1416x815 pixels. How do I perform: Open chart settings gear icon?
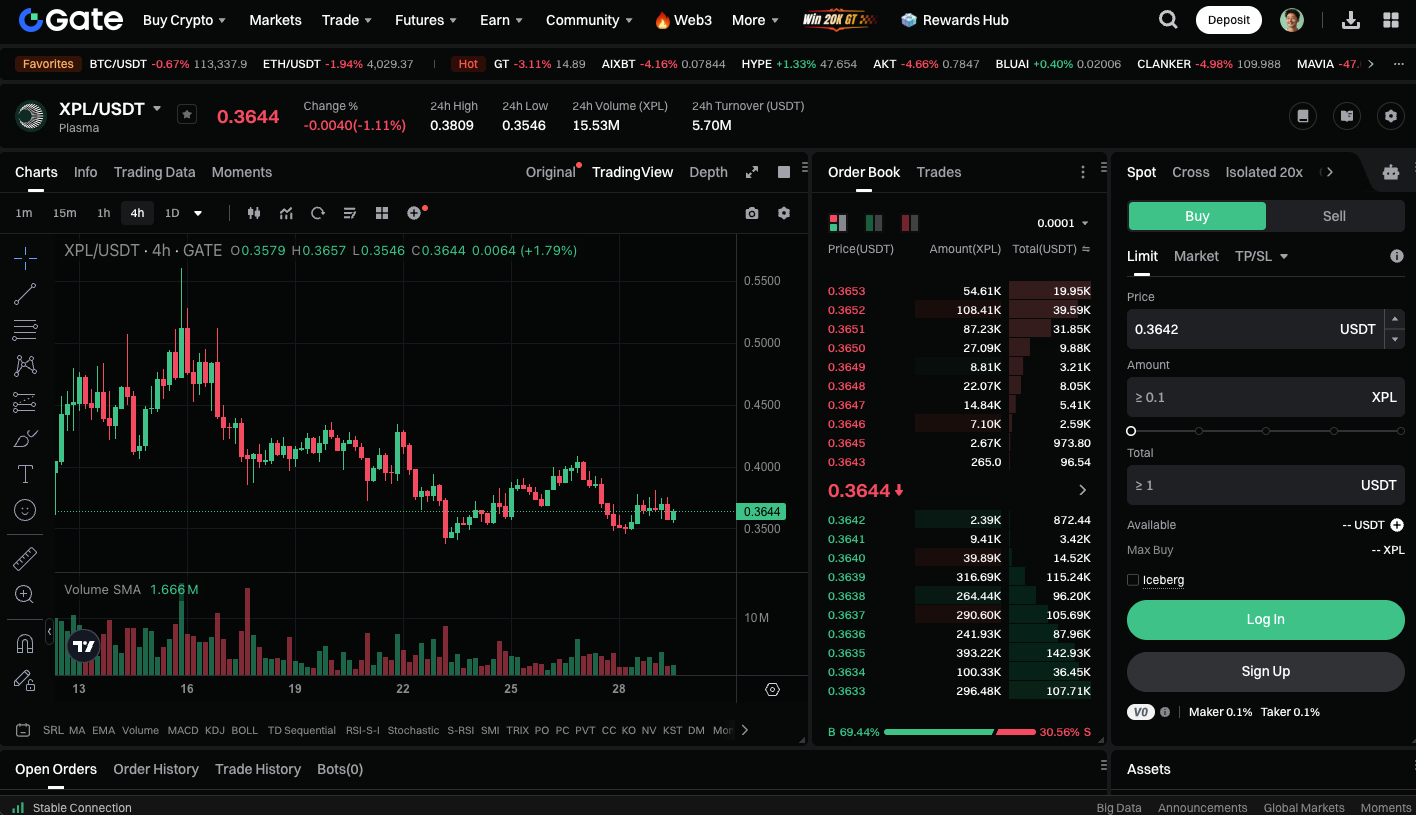click(784, 213)
